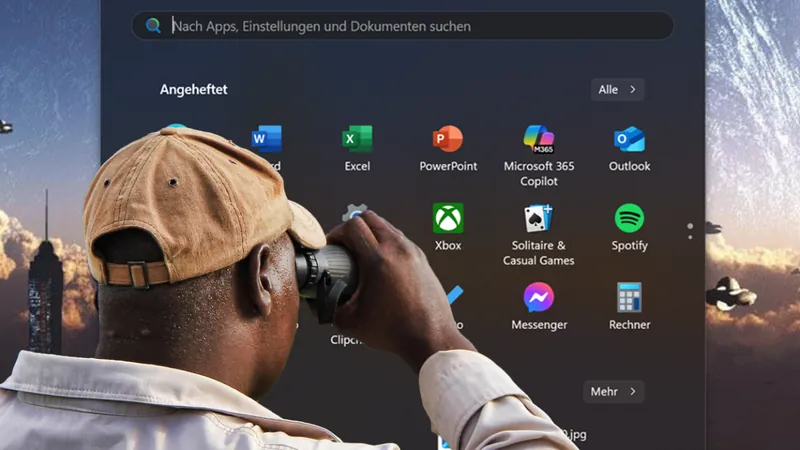Show all apps via Alle button
This screenshot has height=450, width=800.
pos(617,89)
